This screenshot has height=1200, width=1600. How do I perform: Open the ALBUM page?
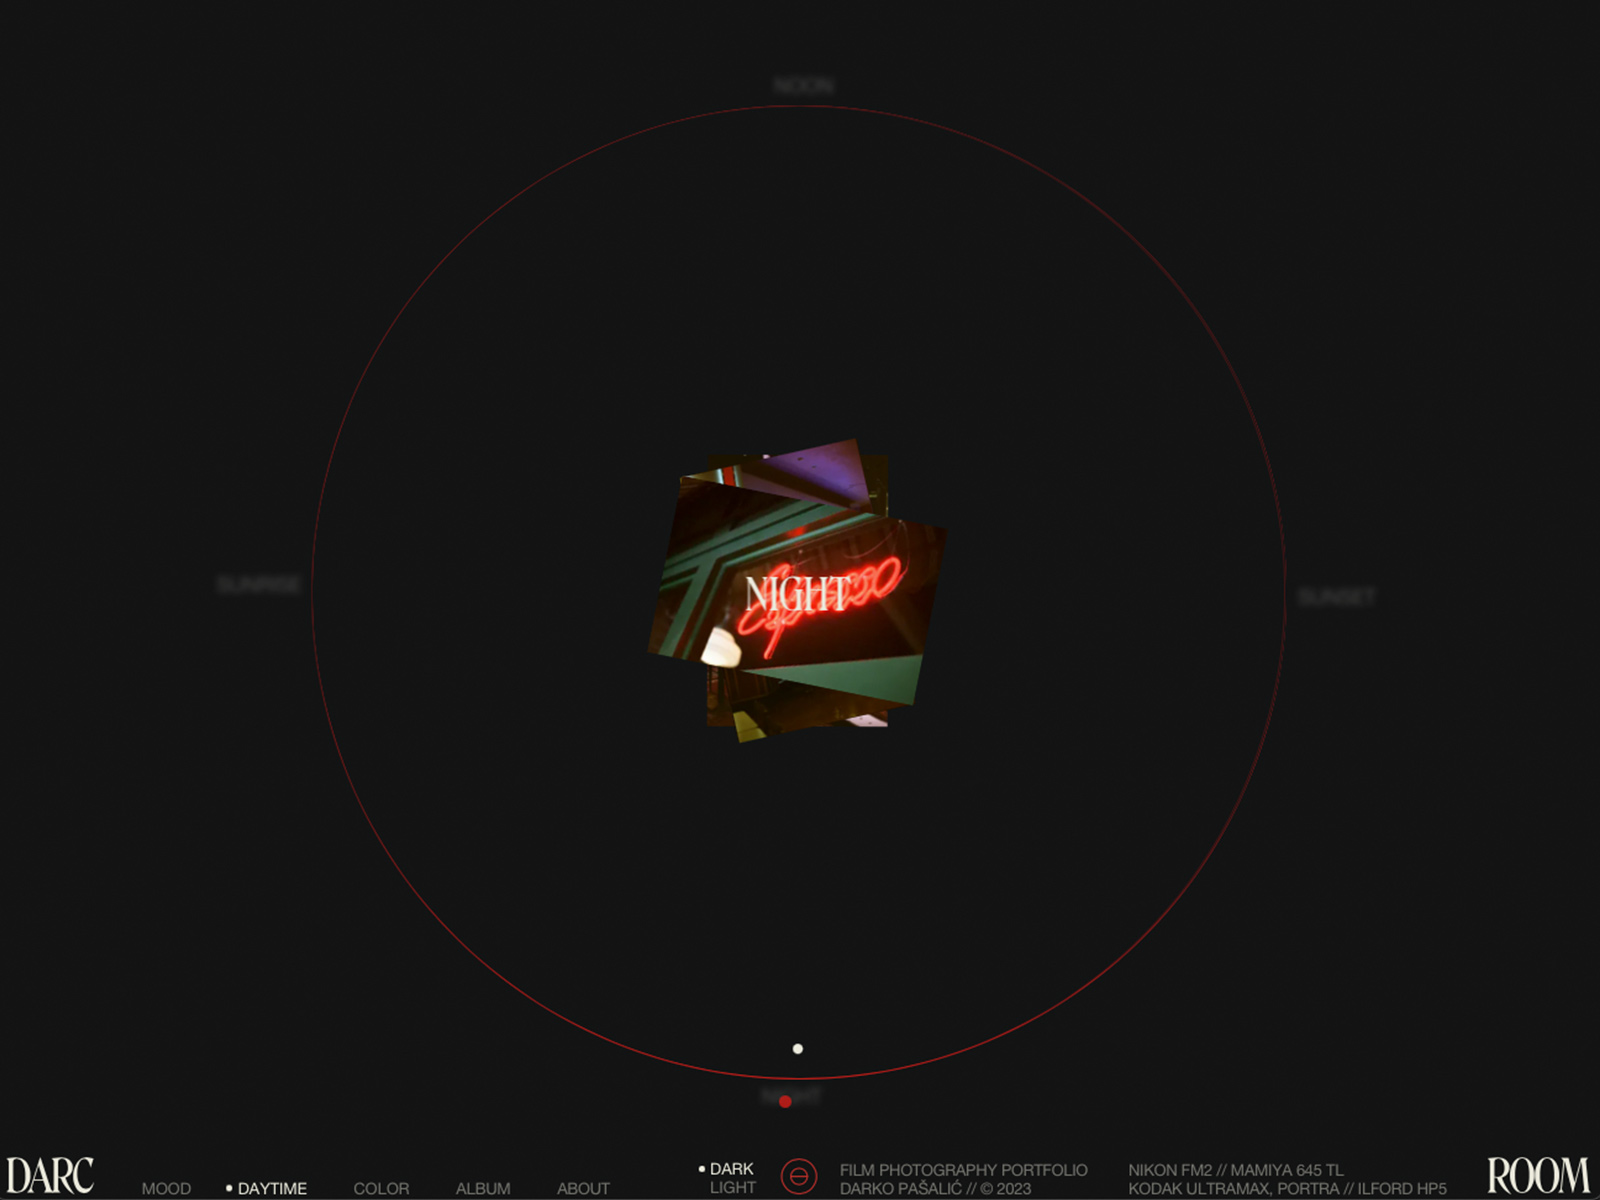tap(483, 1188)
